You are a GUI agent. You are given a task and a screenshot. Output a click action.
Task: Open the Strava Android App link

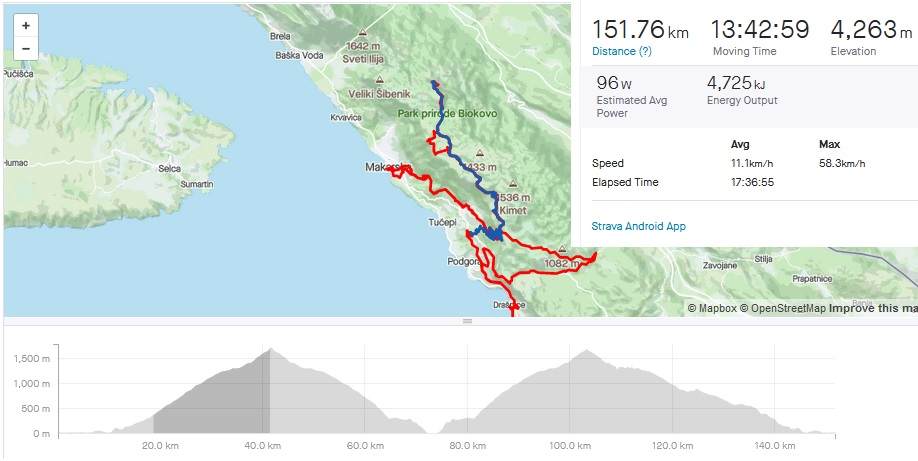(638, 226)
